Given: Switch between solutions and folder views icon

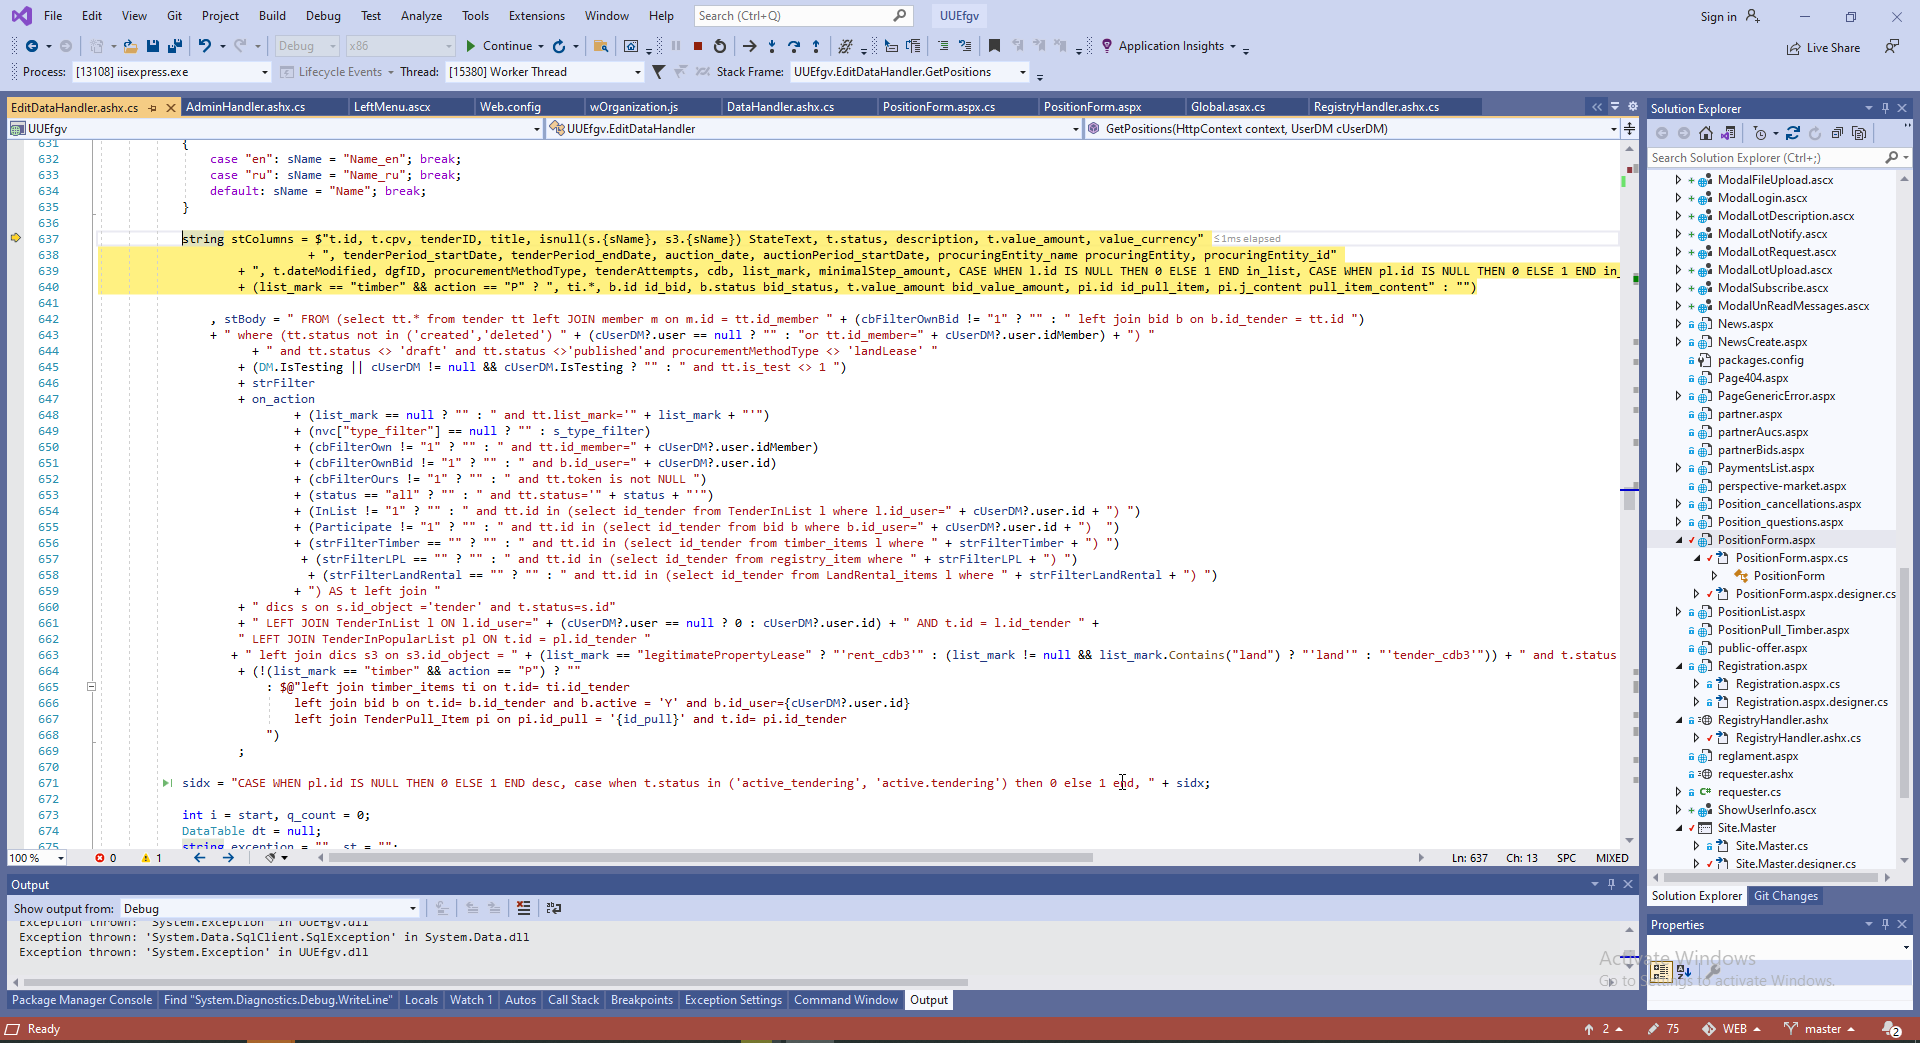Looking at the screenshot, I should pyautogui.click(x=1728, y=133).
